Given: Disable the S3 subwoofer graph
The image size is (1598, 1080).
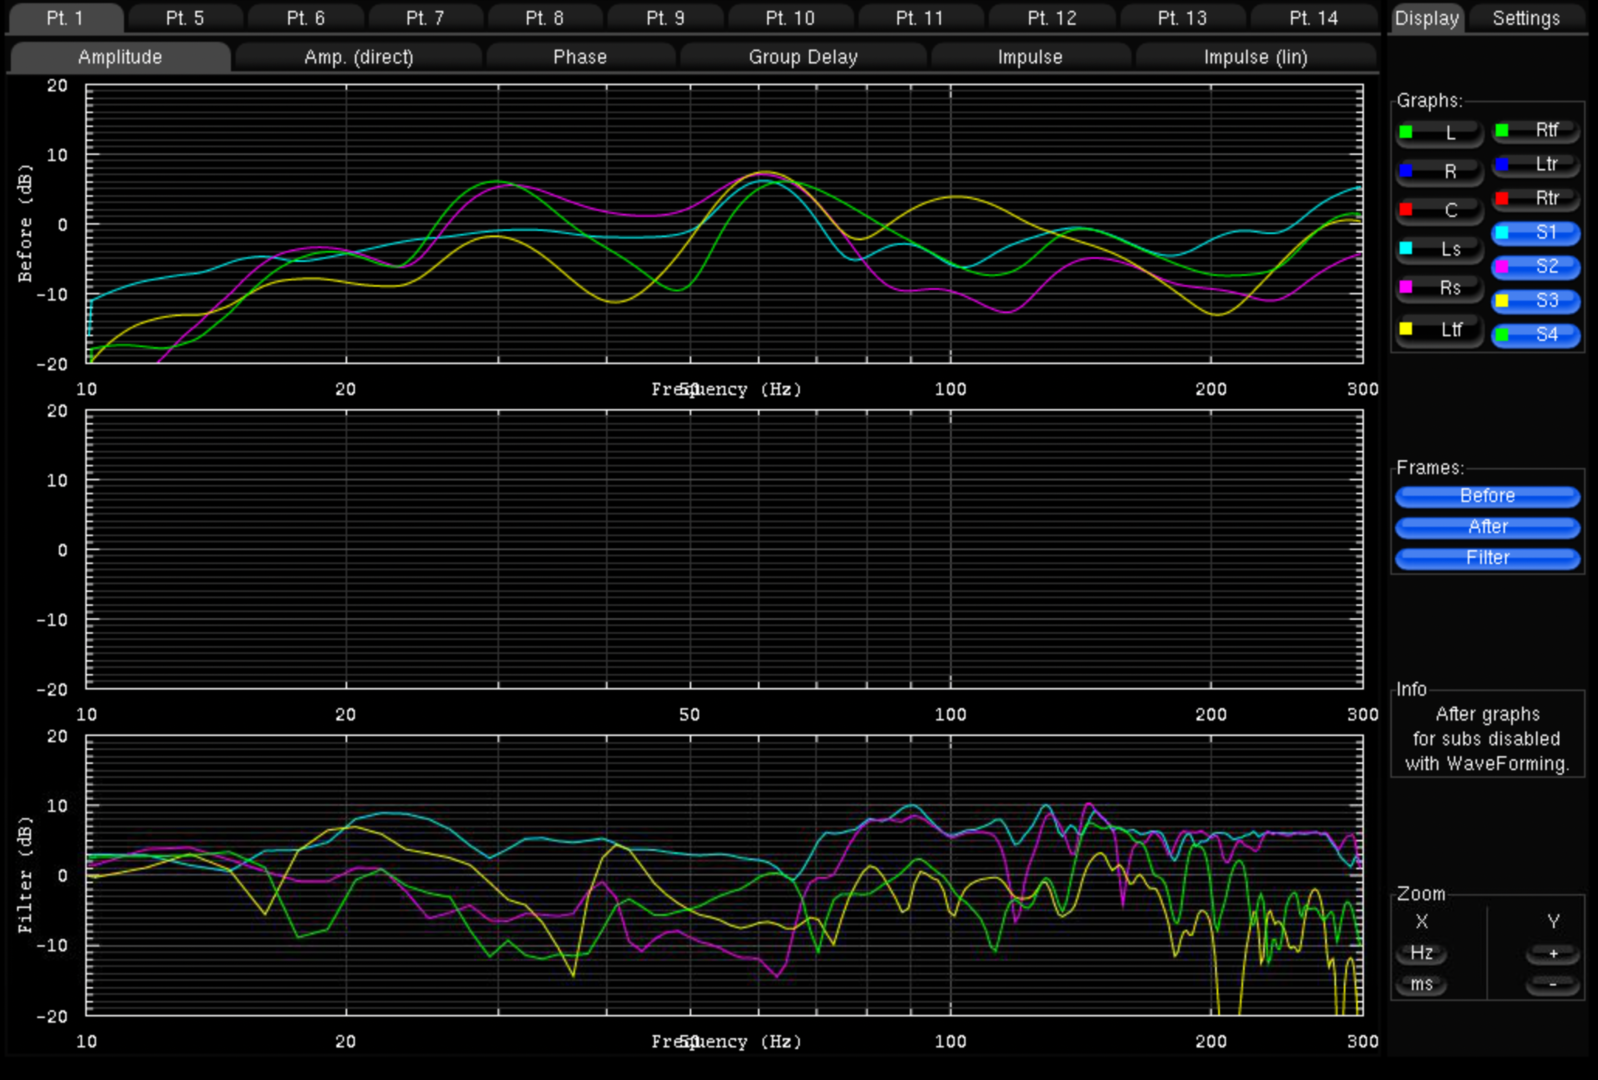Looking at the screenshot, I should [x=1536, y=301].
